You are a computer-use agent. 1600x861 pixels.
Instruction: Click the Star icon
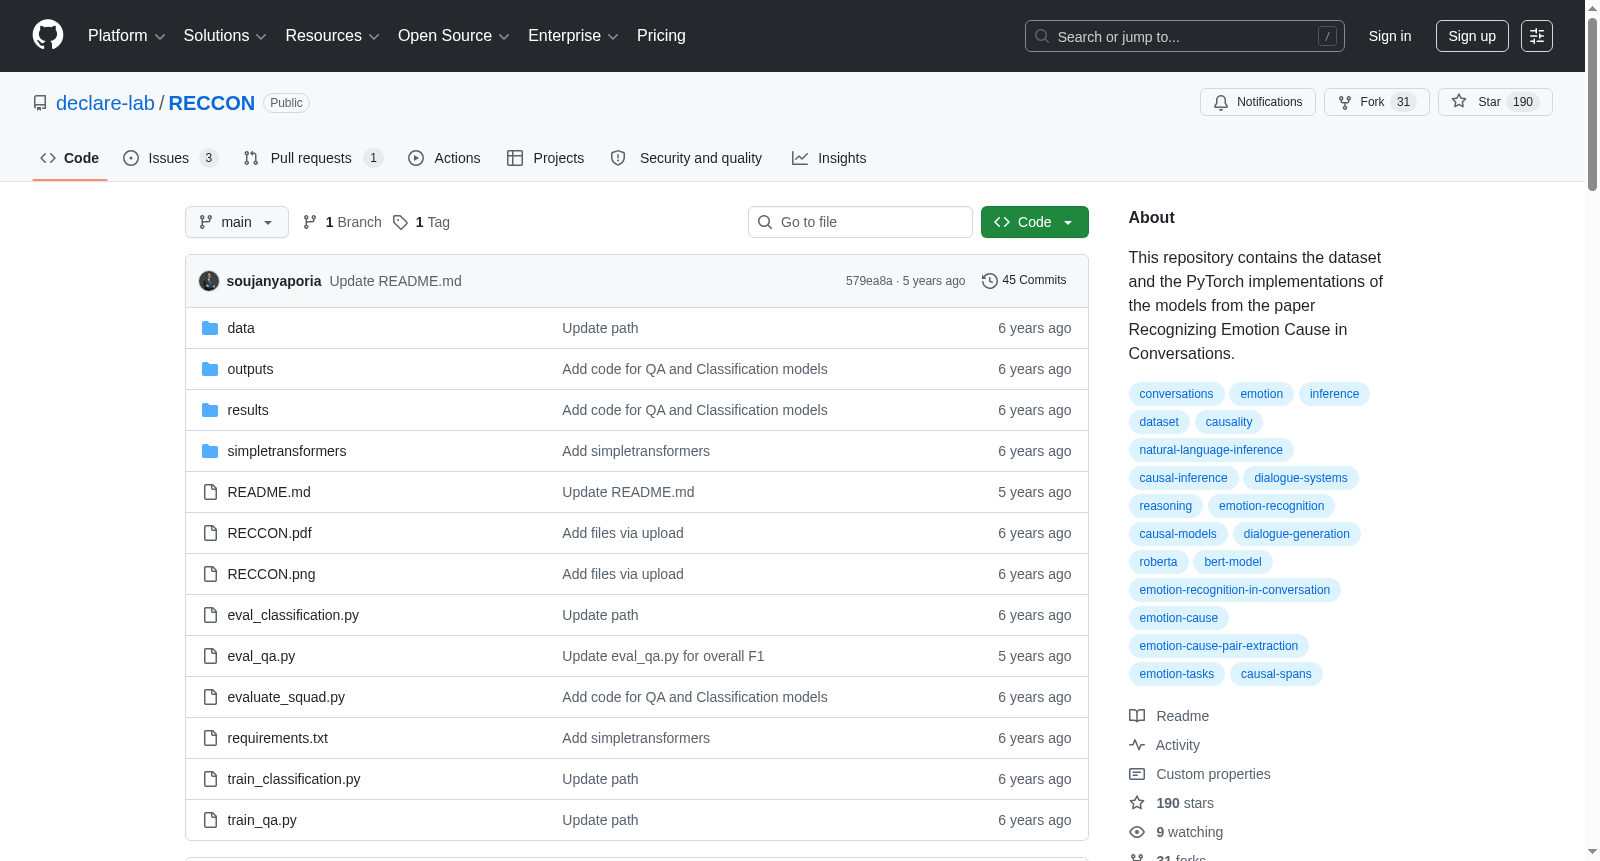coord(1459,102)
